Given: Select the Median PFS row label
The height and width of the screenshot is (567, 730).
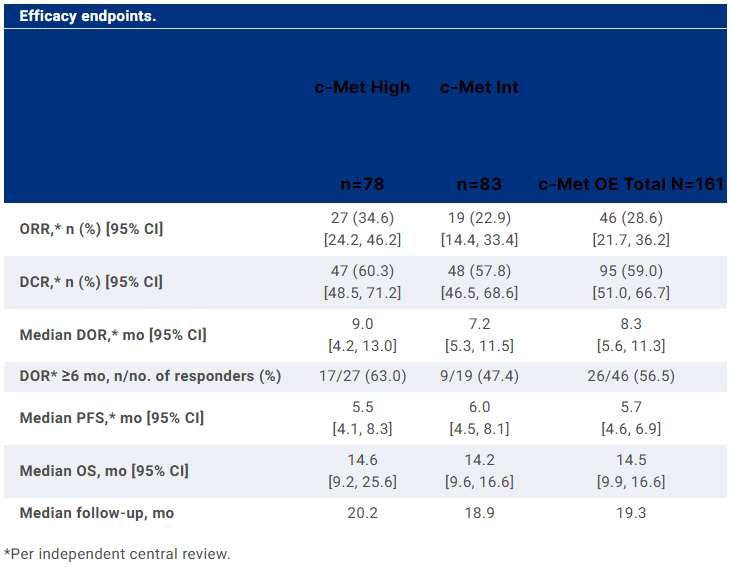Looking at the screenshot, I should (112, 418).
